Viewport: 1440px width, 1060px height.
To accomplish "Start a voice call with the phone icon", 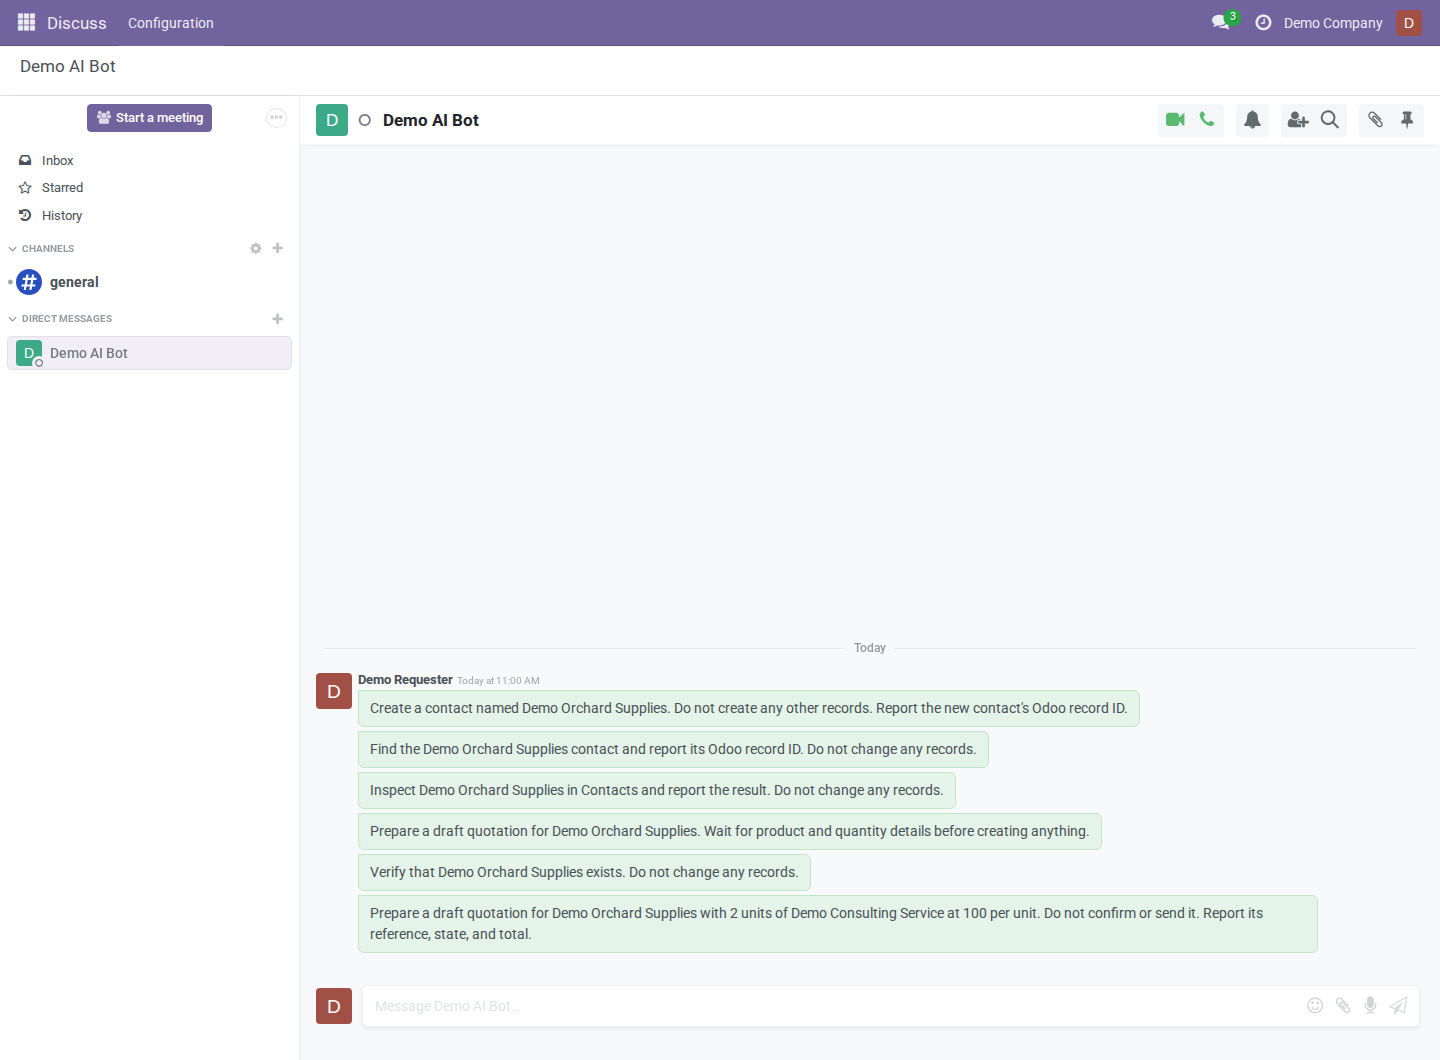I will (1208, 120).
